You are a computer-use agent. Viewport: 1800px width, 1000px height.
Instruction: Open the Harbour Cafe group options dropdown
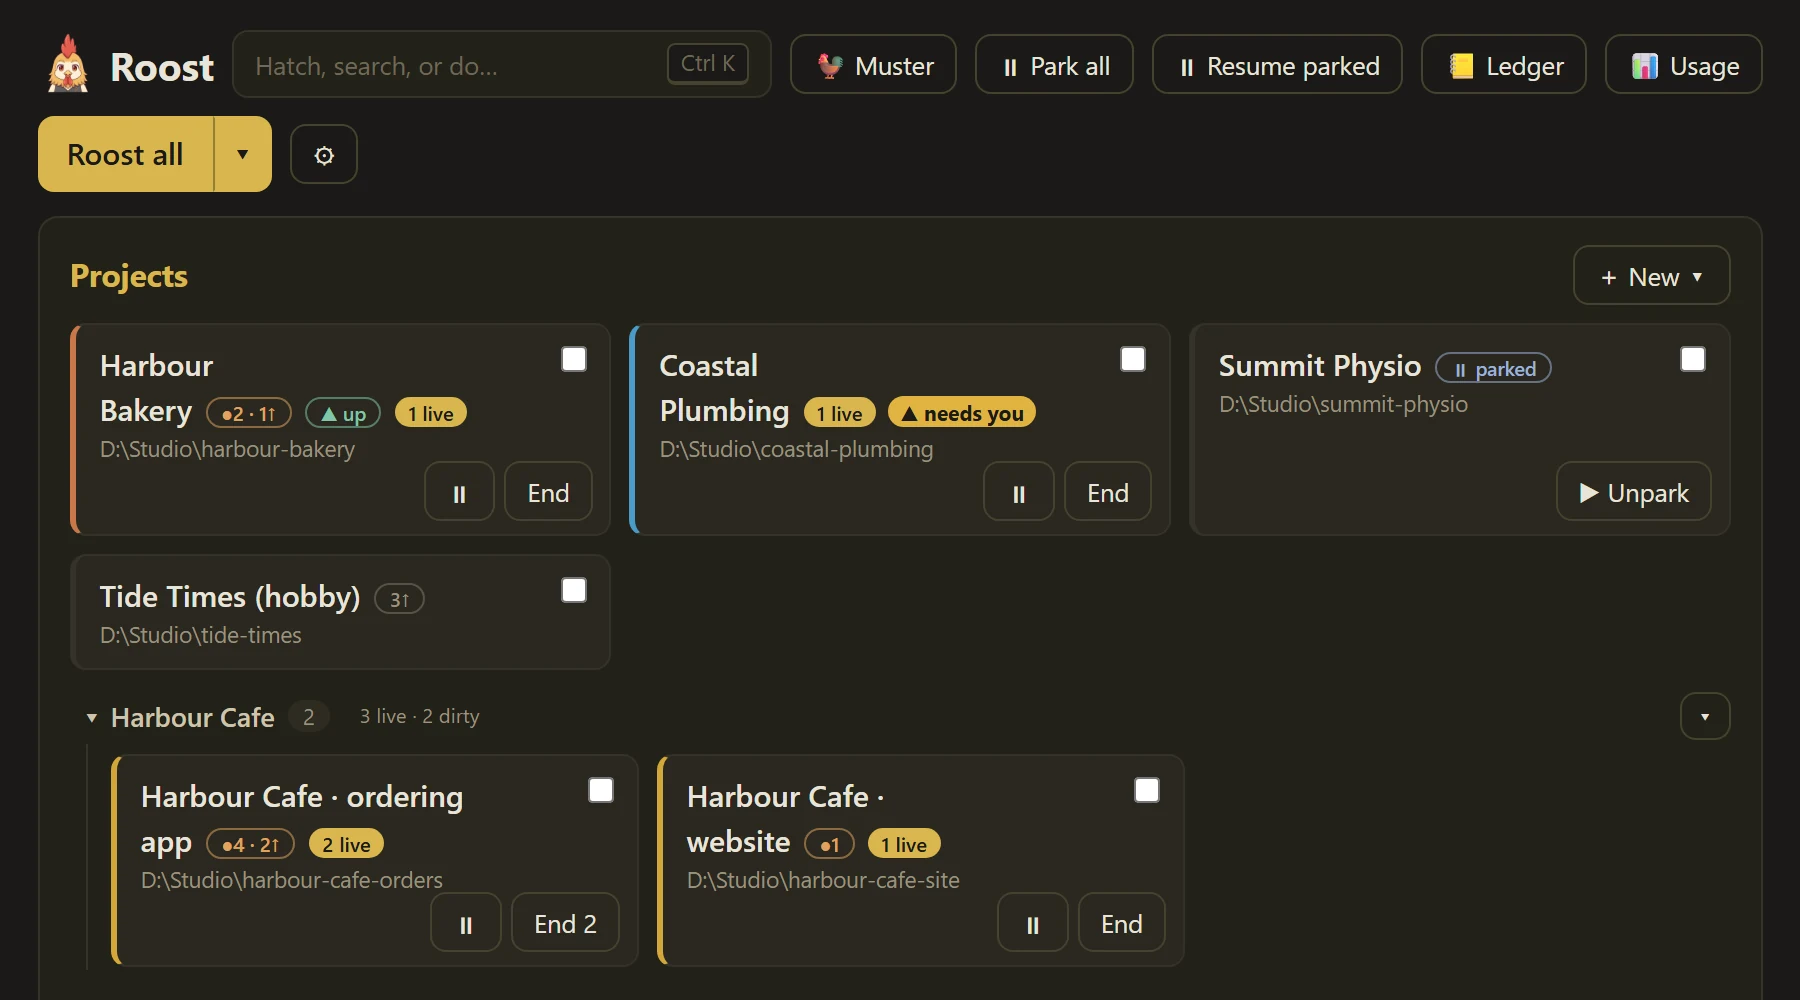1705,716
